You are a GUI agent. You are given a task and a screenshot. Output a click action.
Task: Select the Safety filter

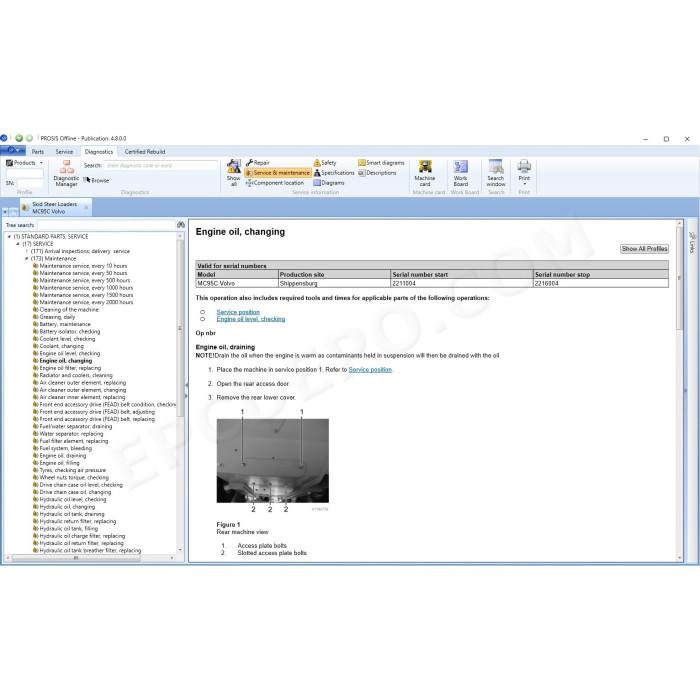coord(325,163)
